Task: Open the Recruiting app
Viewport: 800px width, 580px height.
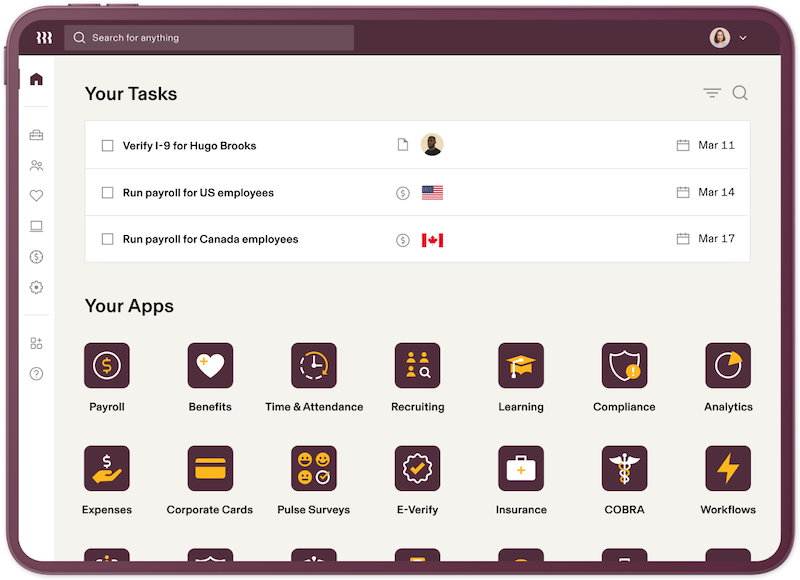Action: [417, 366]
